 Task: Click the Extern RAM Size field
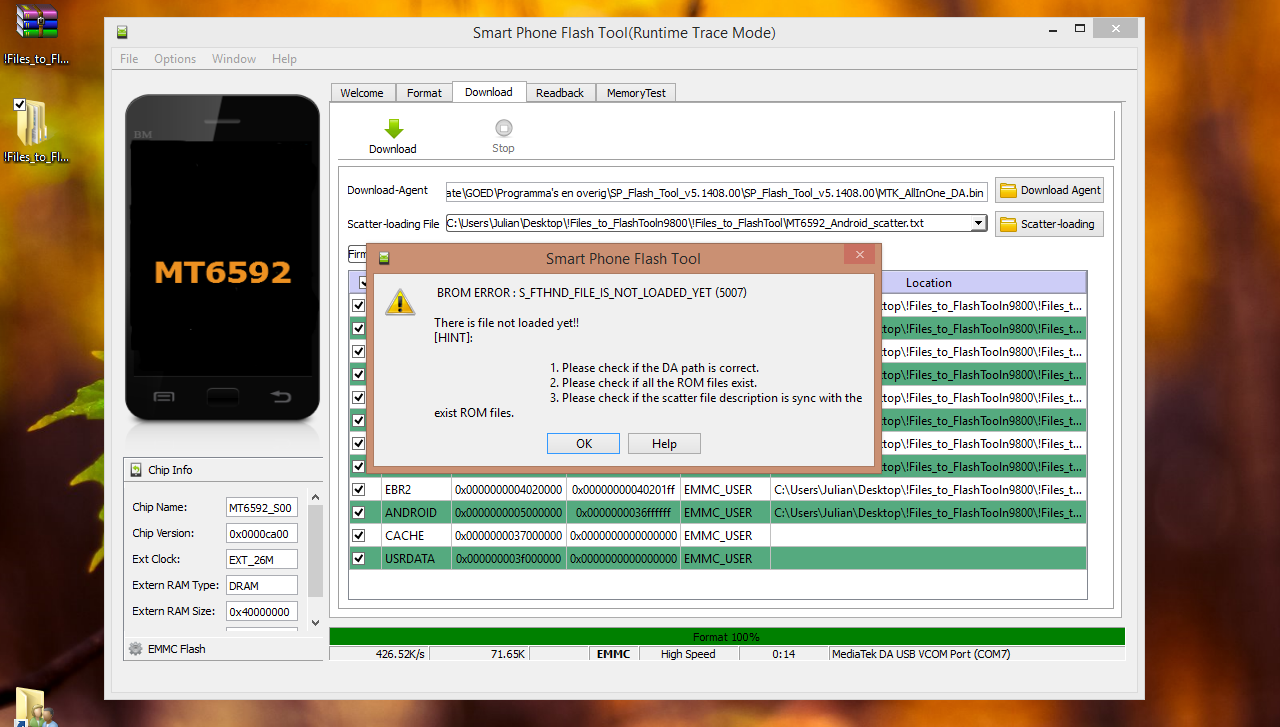(262, 611)
